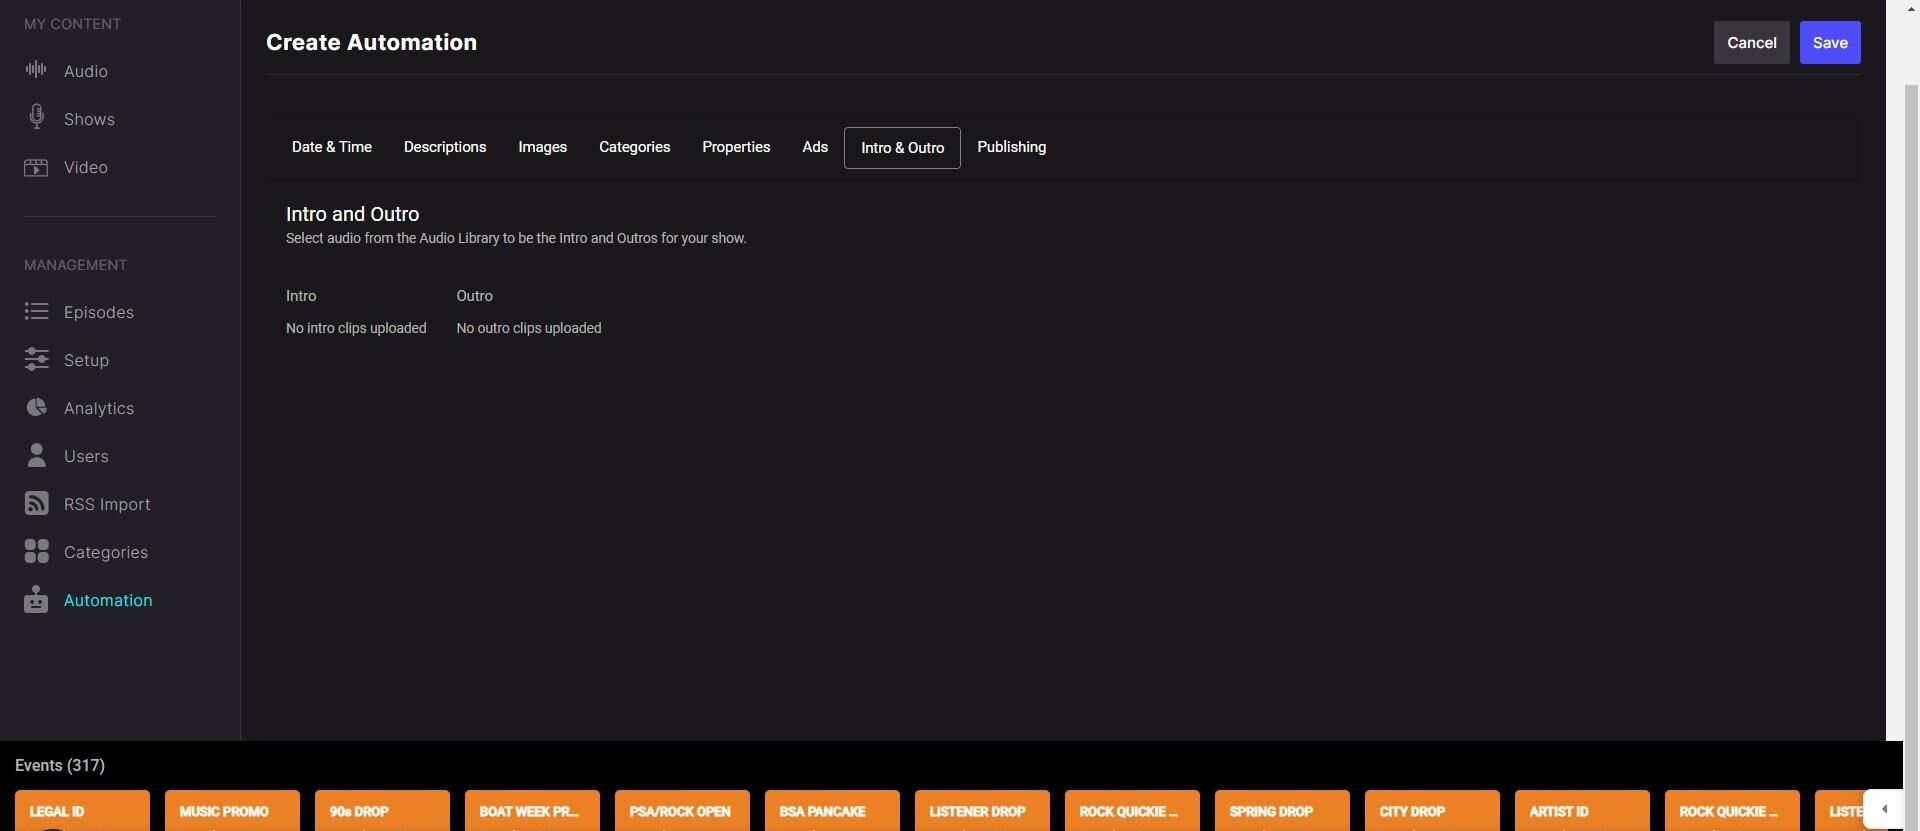Click the BSA PANCAKE event card

pos(832,811)
